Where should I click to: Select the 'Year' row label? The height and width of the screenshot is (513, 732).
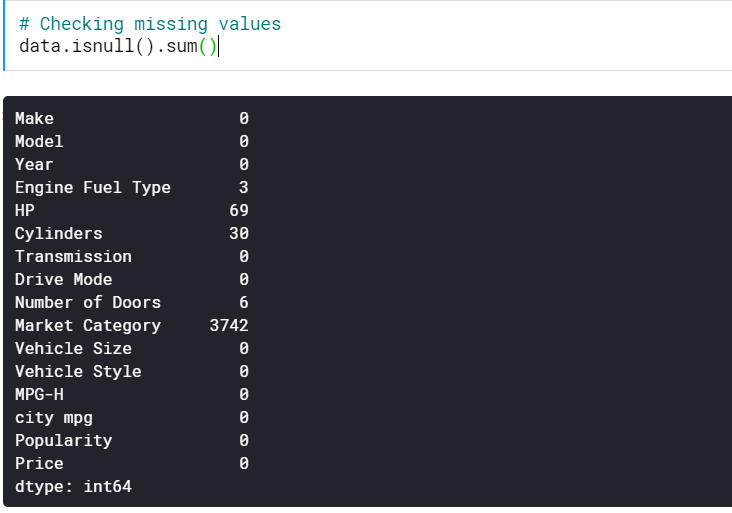pyautogui.click(x=34, y=164)
